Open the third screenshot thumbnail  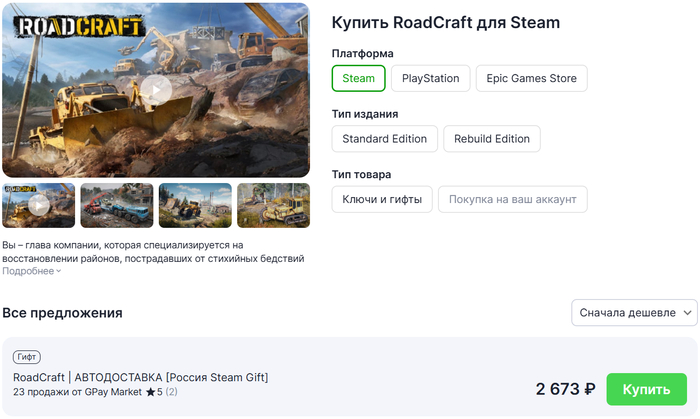pos(195,205)
